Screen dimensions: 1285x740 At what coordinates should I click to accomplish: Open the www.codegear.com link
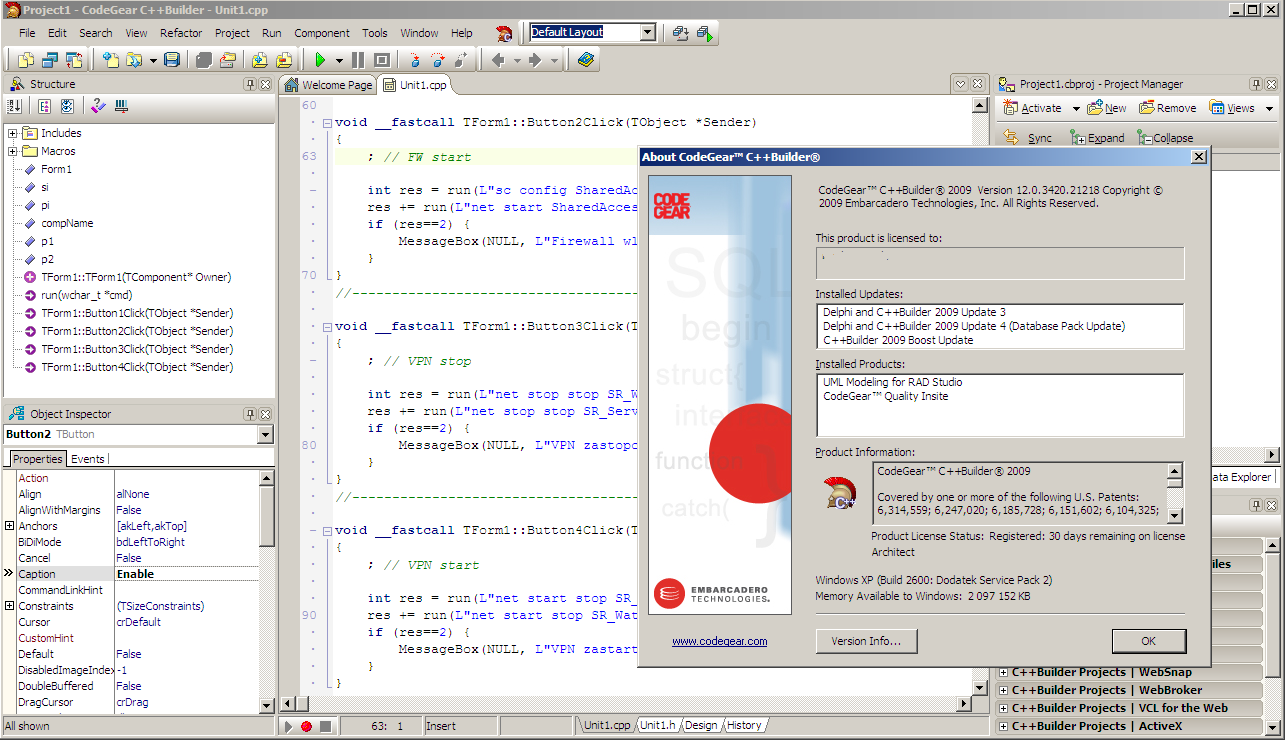[720, 641]
